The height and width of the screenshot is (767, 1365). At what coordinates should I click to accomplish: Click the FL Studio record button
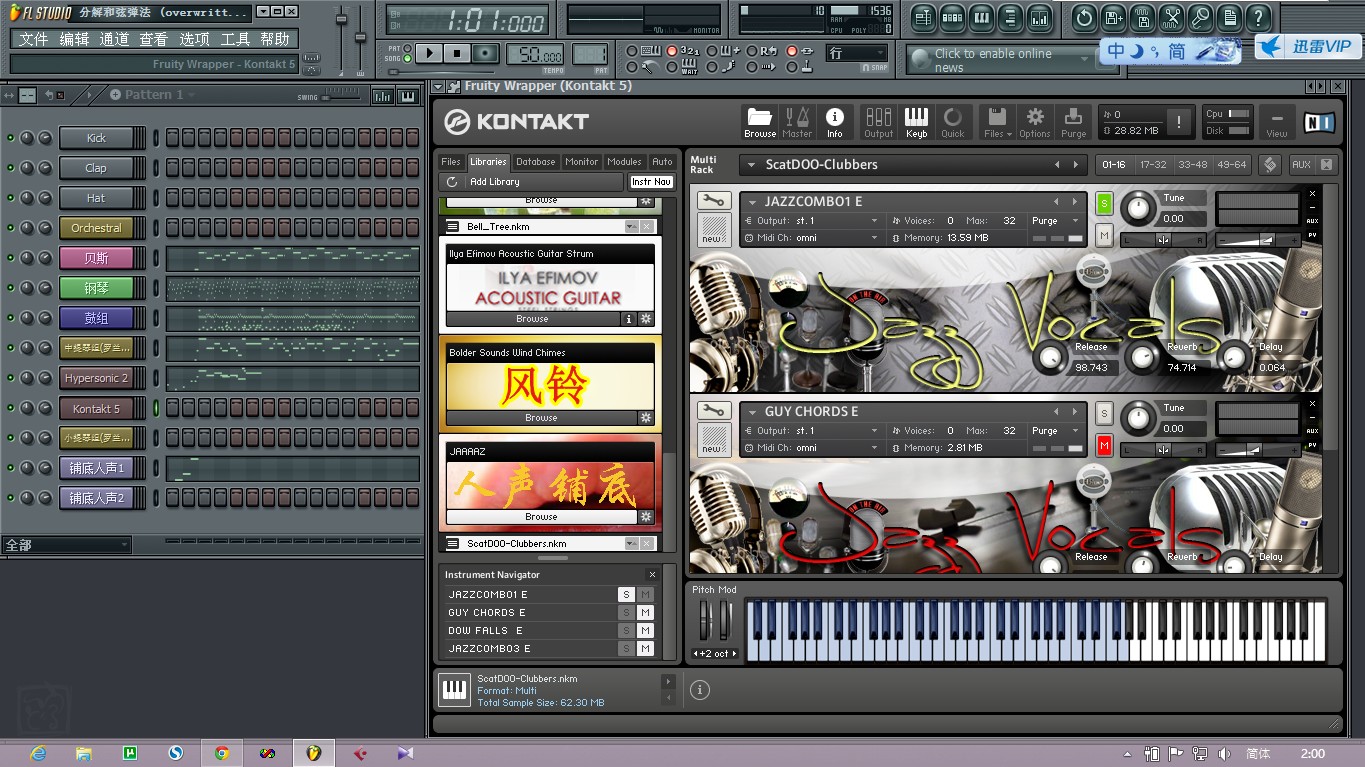(485, 53)
